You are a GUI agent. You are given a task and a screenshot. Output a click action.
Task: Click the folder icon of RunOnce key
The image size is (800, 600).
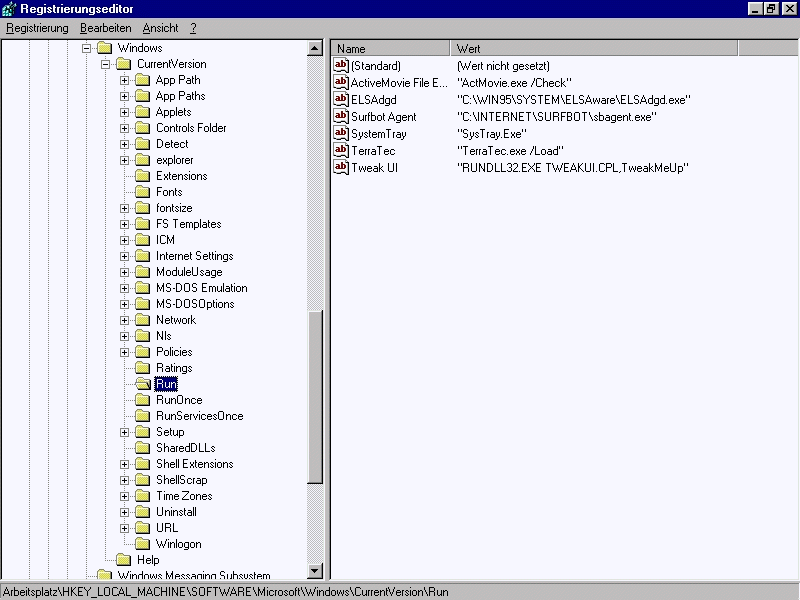coord(143,400)
